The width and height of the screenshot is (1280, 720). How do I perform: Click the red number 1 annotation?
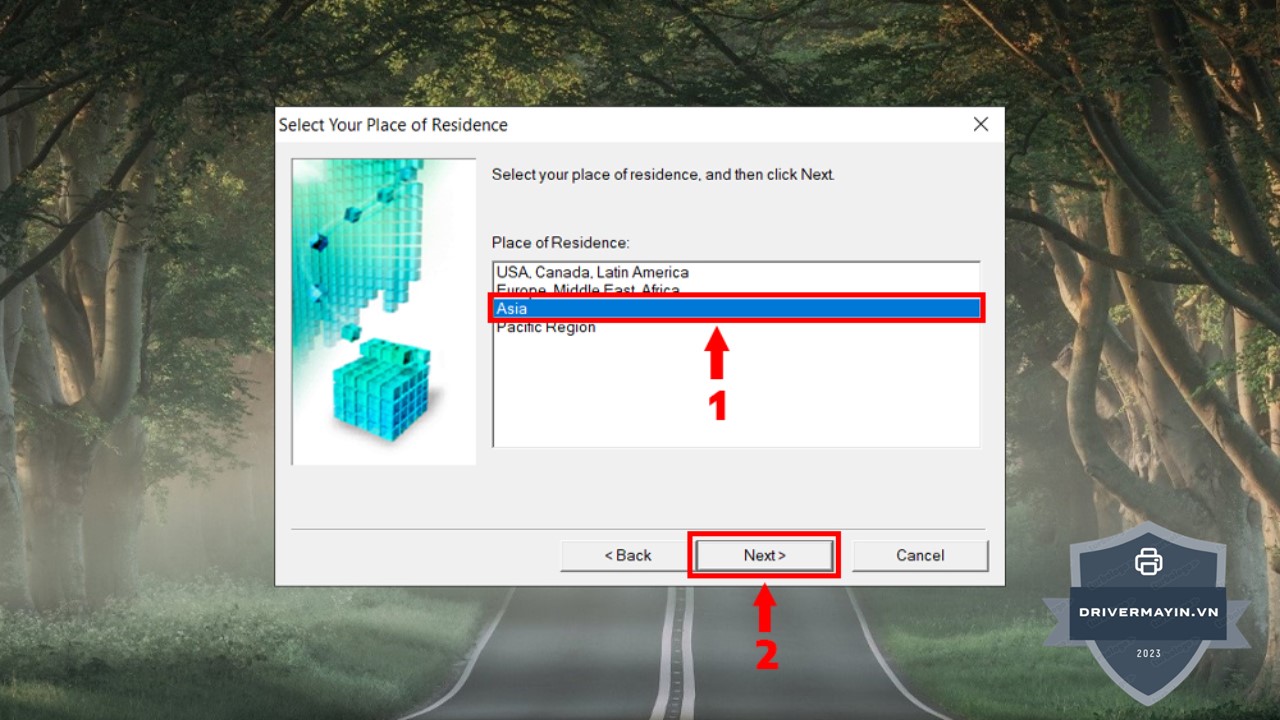click(717, 405)
